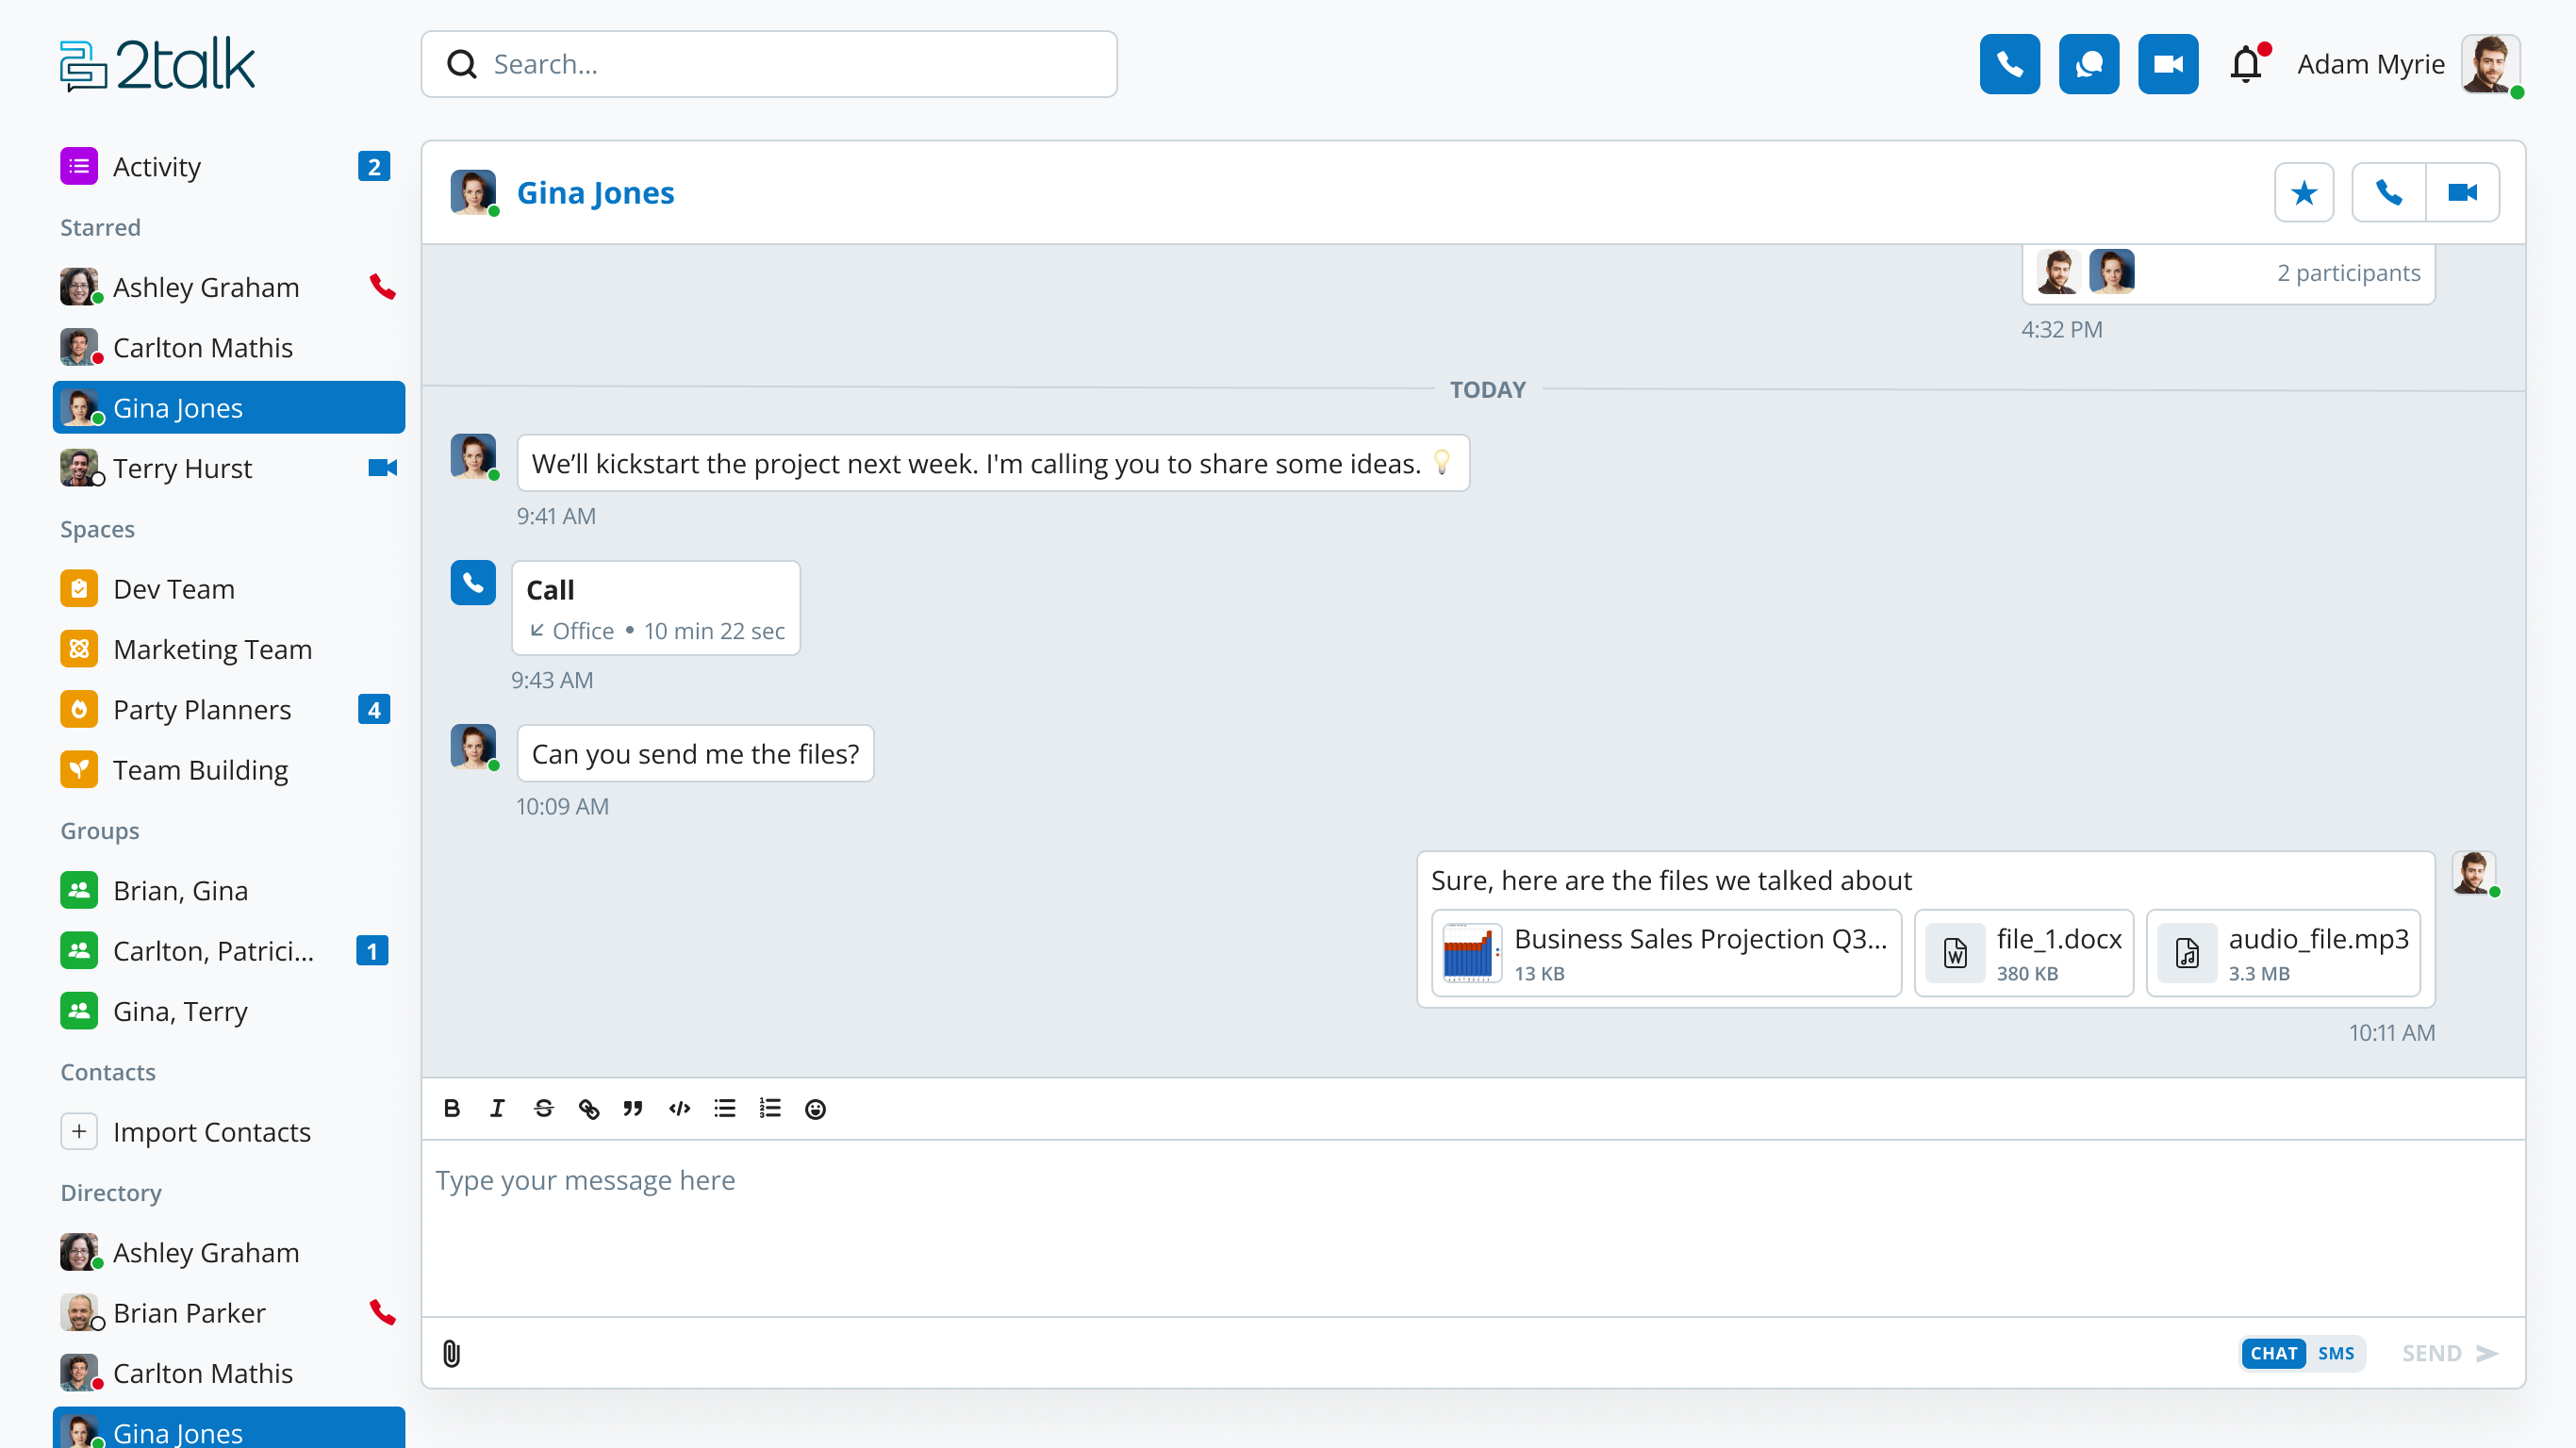The image size is (2576, 1448).
Task: Insert a code block
Action: click(x=679, y=1108)
